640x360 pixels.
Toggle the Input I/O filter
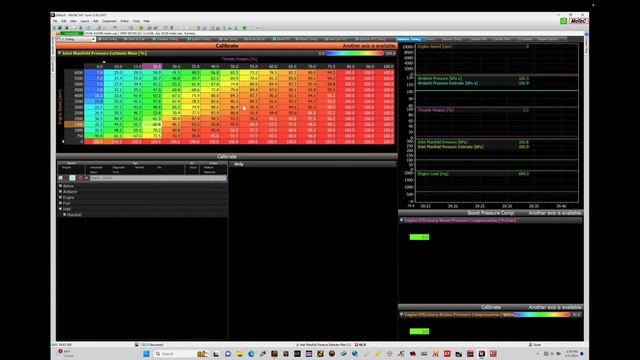(193, 167)
